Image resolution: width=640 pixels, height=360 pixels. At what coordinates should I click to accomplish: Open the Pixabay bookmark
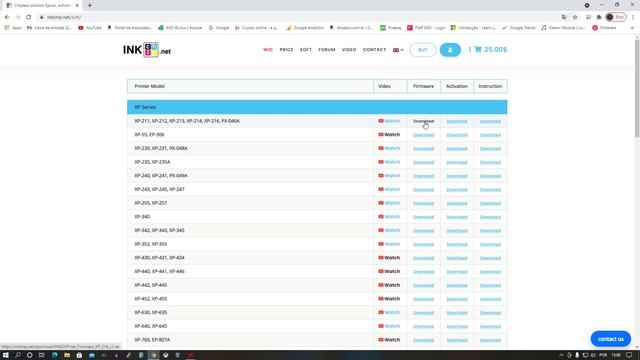click(x=391, y=28)
